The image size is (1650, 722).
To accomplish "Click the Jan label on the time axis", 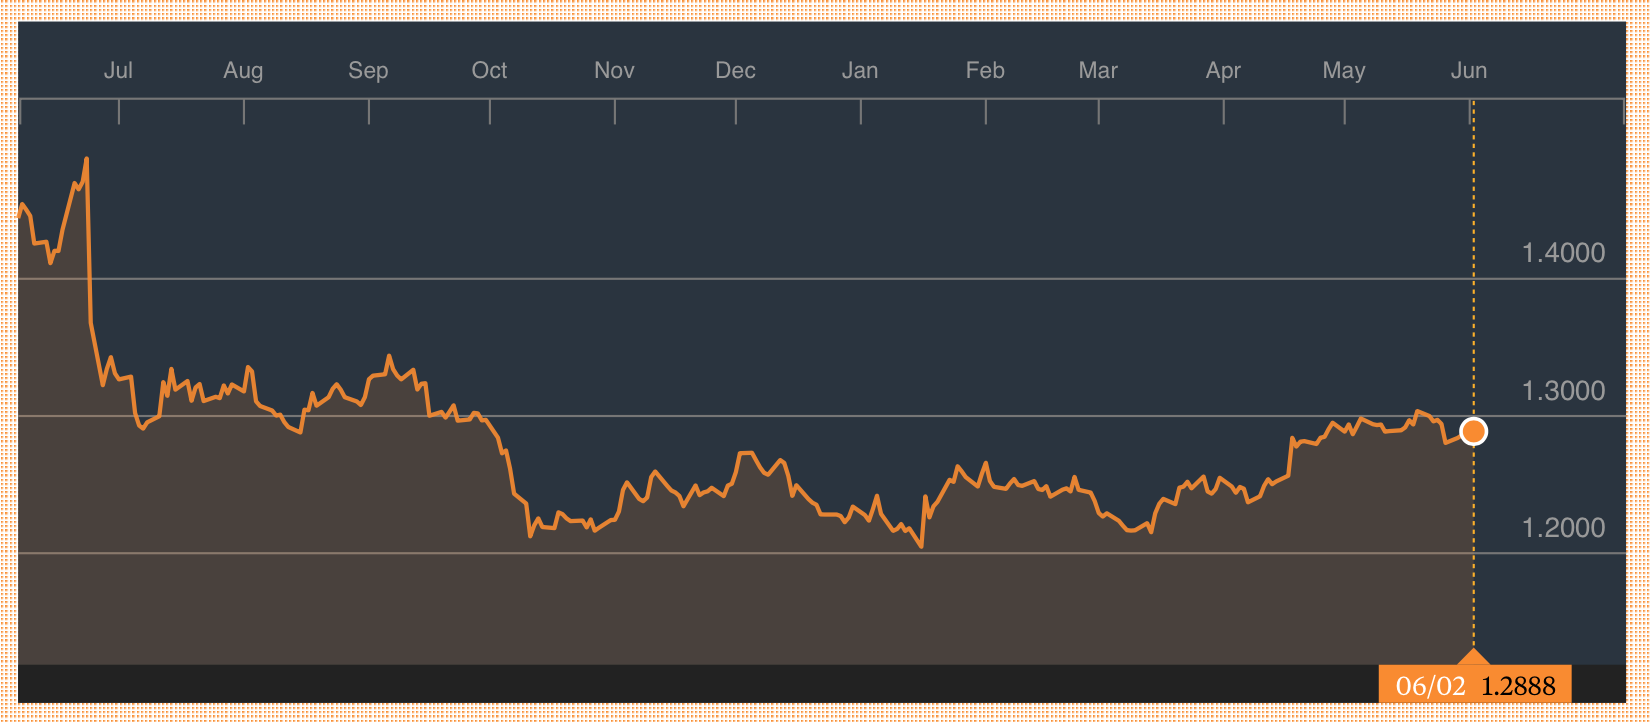I will tap(860, 70).
